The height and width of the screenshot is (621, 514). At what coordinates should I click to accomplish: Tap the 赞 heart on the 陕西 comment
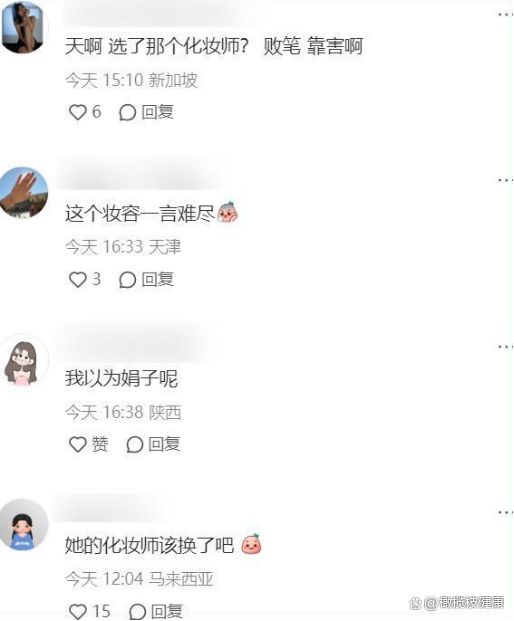[x=78, y=444]
